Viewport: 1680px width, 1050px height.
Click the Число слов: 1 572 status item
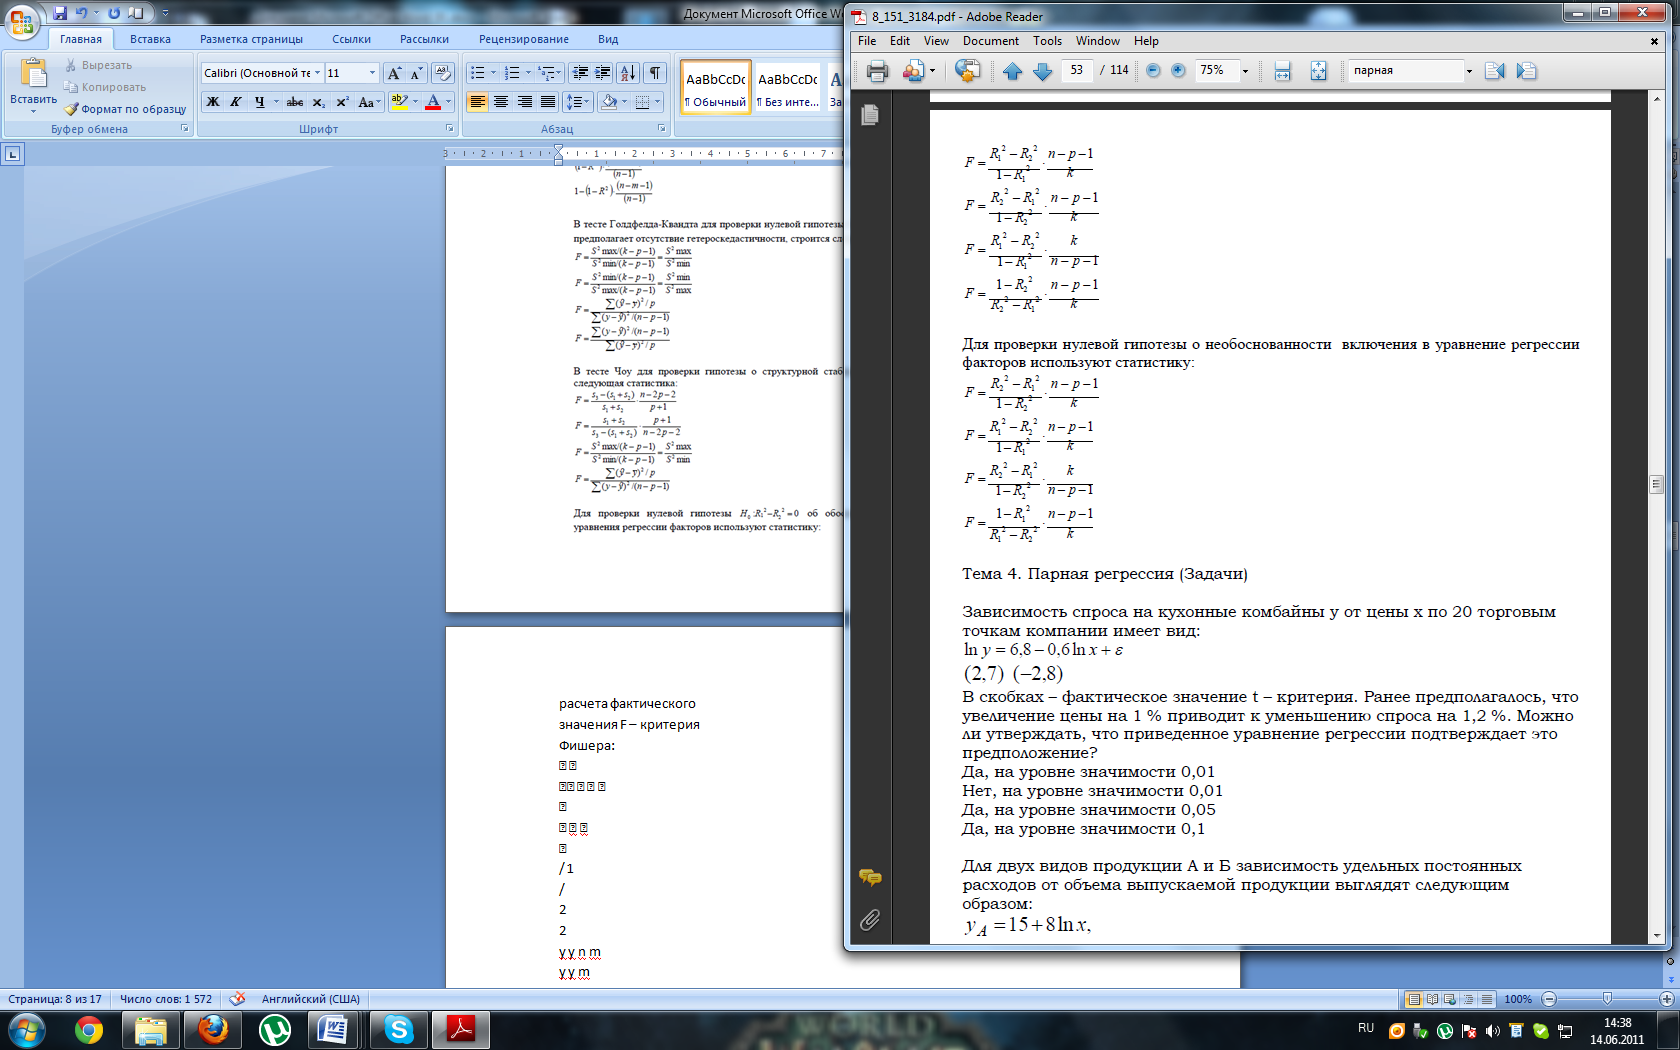(166, 999)
